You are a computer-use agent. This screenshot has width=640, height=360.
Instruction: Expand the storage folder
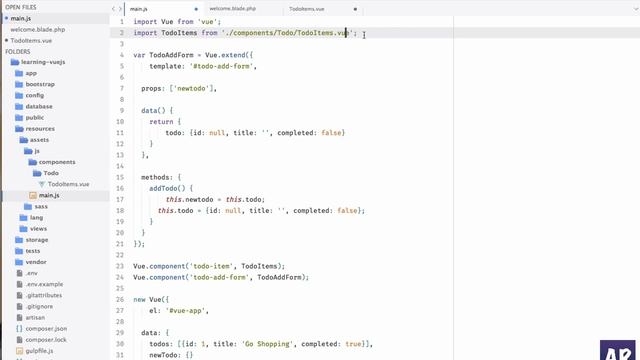(x=37, y=240)
